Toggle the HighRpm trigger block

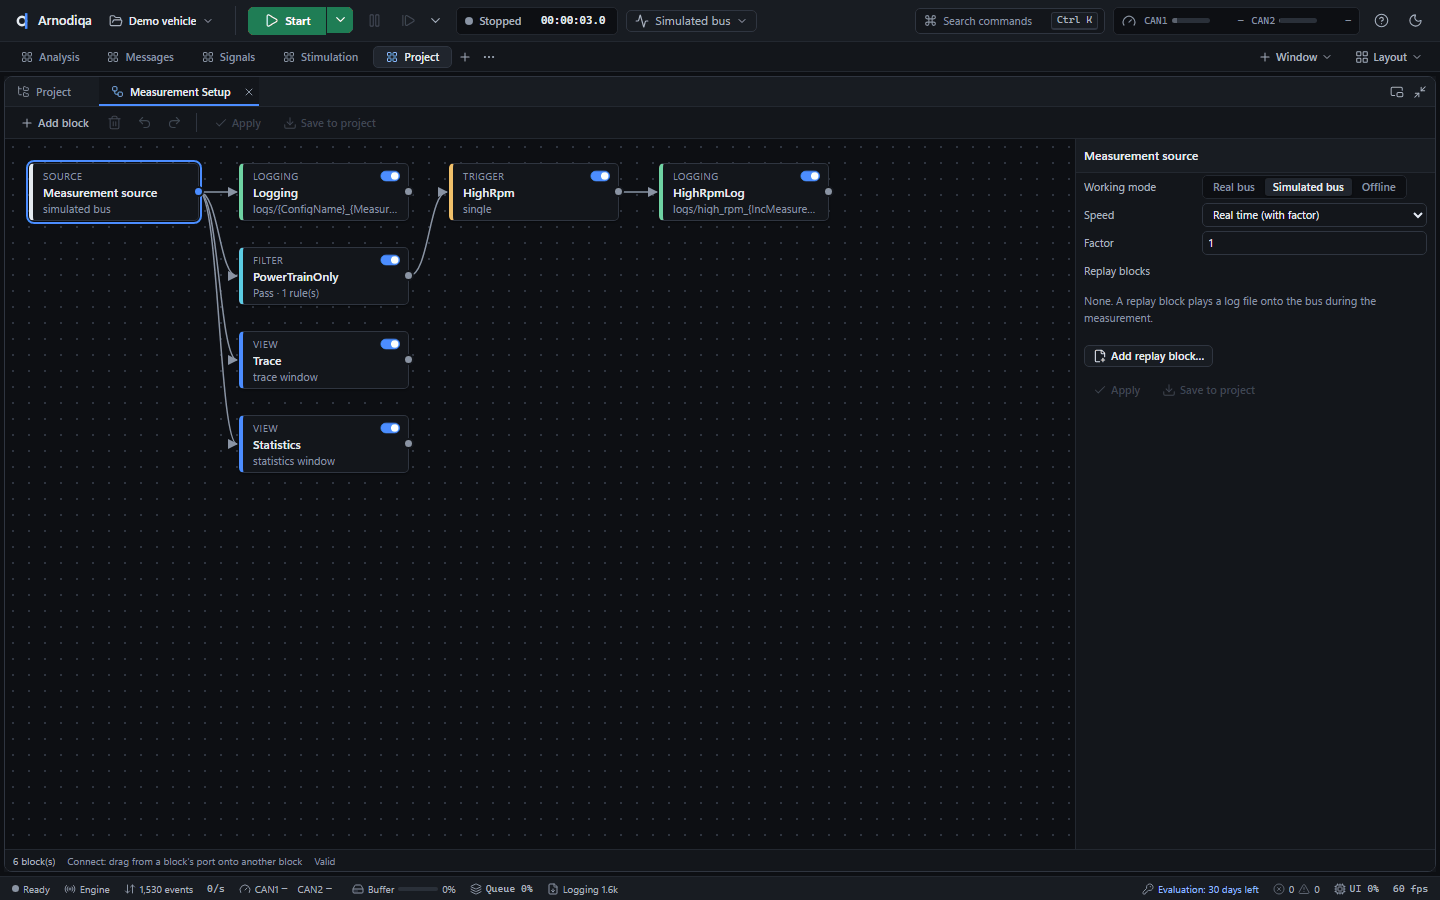pyautogui.click(x=600, y=176)
